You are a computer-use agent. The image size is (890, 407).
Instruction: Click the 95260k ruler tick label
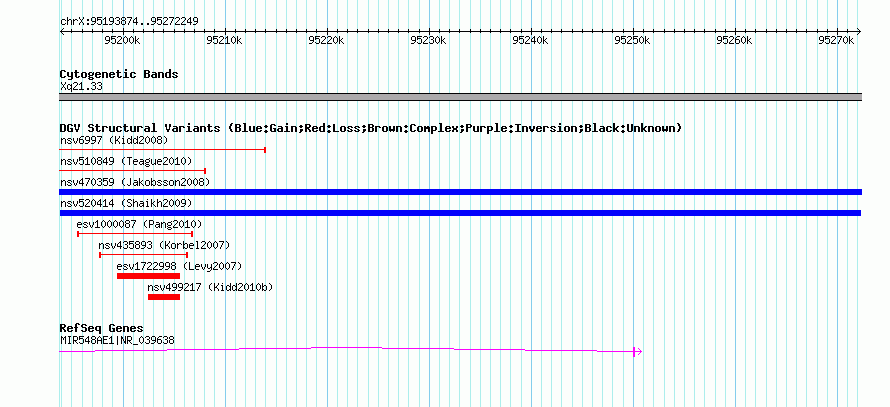735,40
